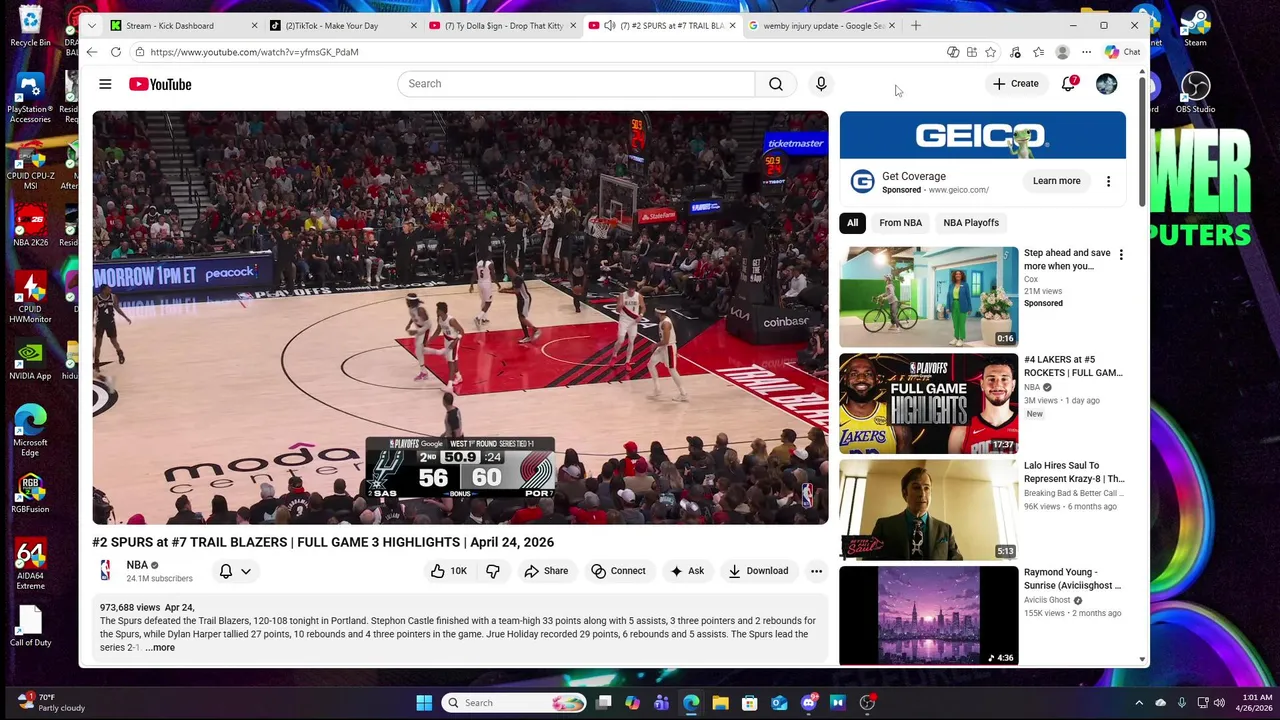This screenshot has width=1280, height=720.
Task: Go to YouTube home via logo
Action: point(160,84)
